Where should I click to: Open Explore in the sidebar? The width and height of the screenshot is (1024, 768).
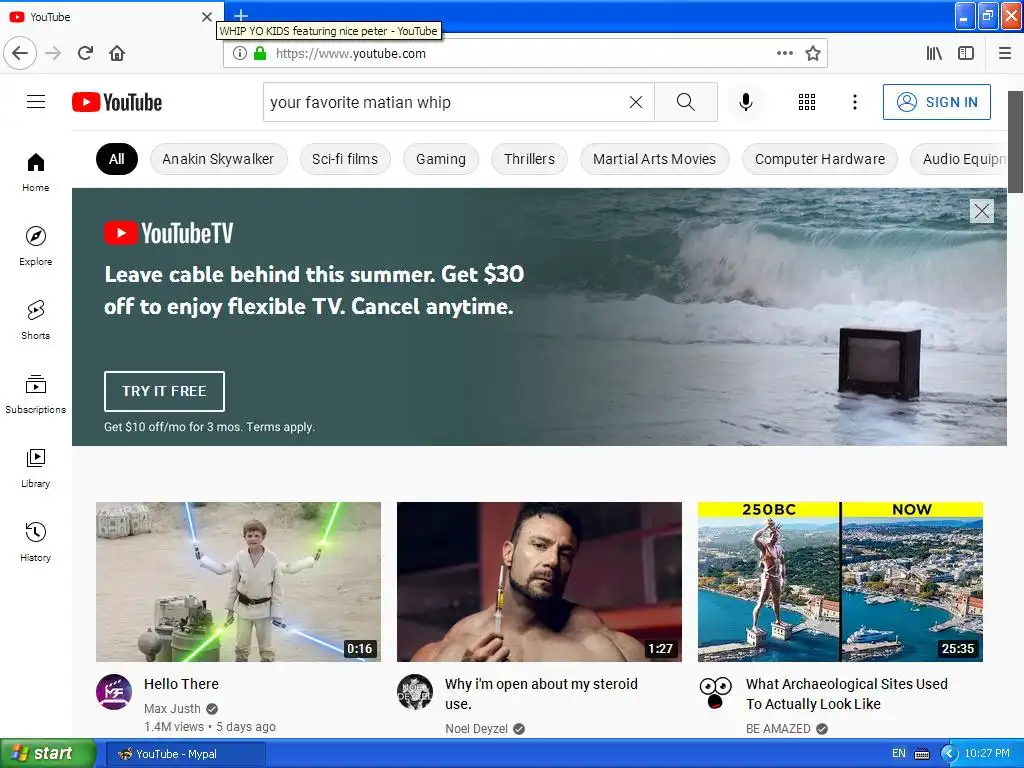point(35,246)
